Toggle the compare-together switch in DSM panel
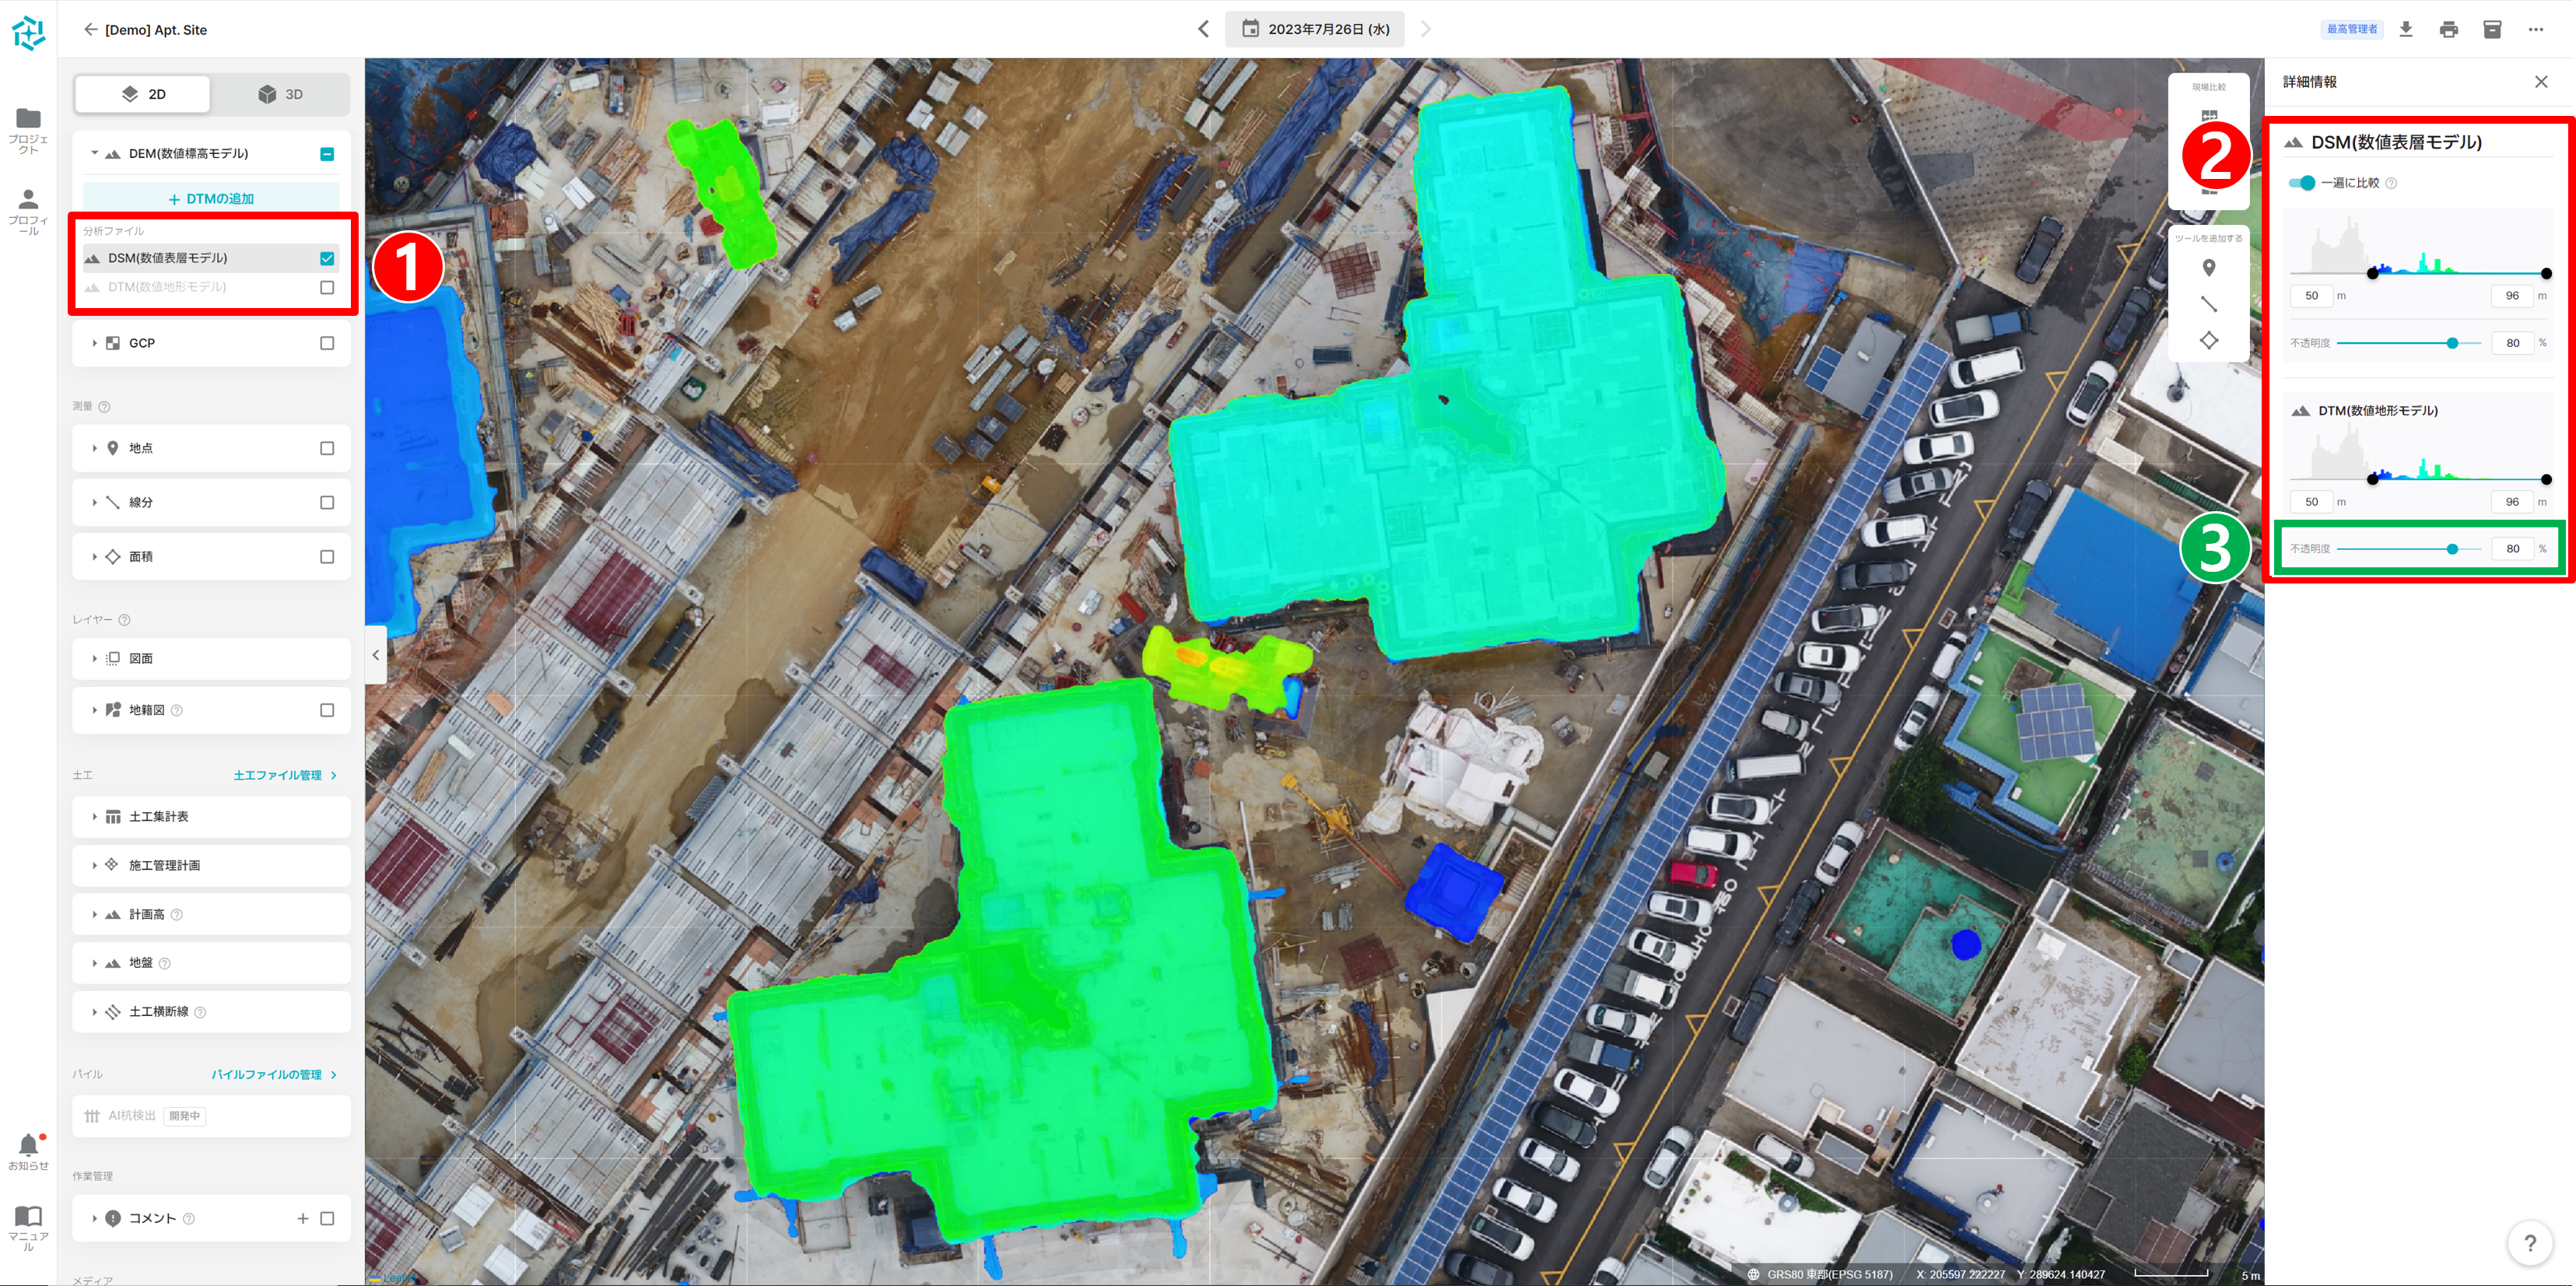The height and width of the screenshot is (1286, 2576). tap(2302, 183)
